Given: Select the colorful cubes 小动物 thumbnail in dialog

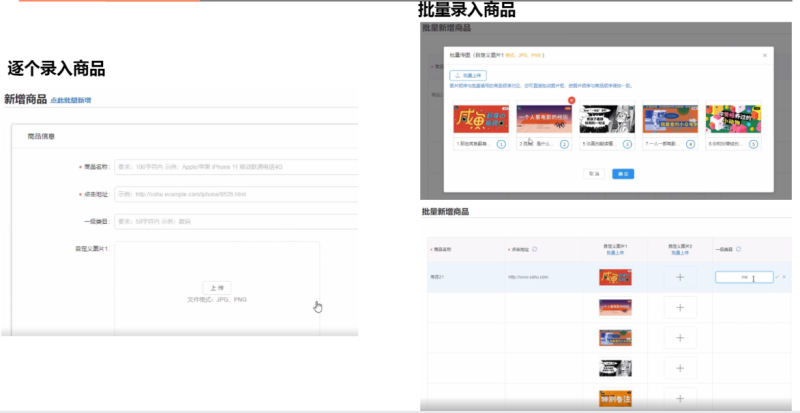Looking at the screenshot, I should (x=733, y=119).
